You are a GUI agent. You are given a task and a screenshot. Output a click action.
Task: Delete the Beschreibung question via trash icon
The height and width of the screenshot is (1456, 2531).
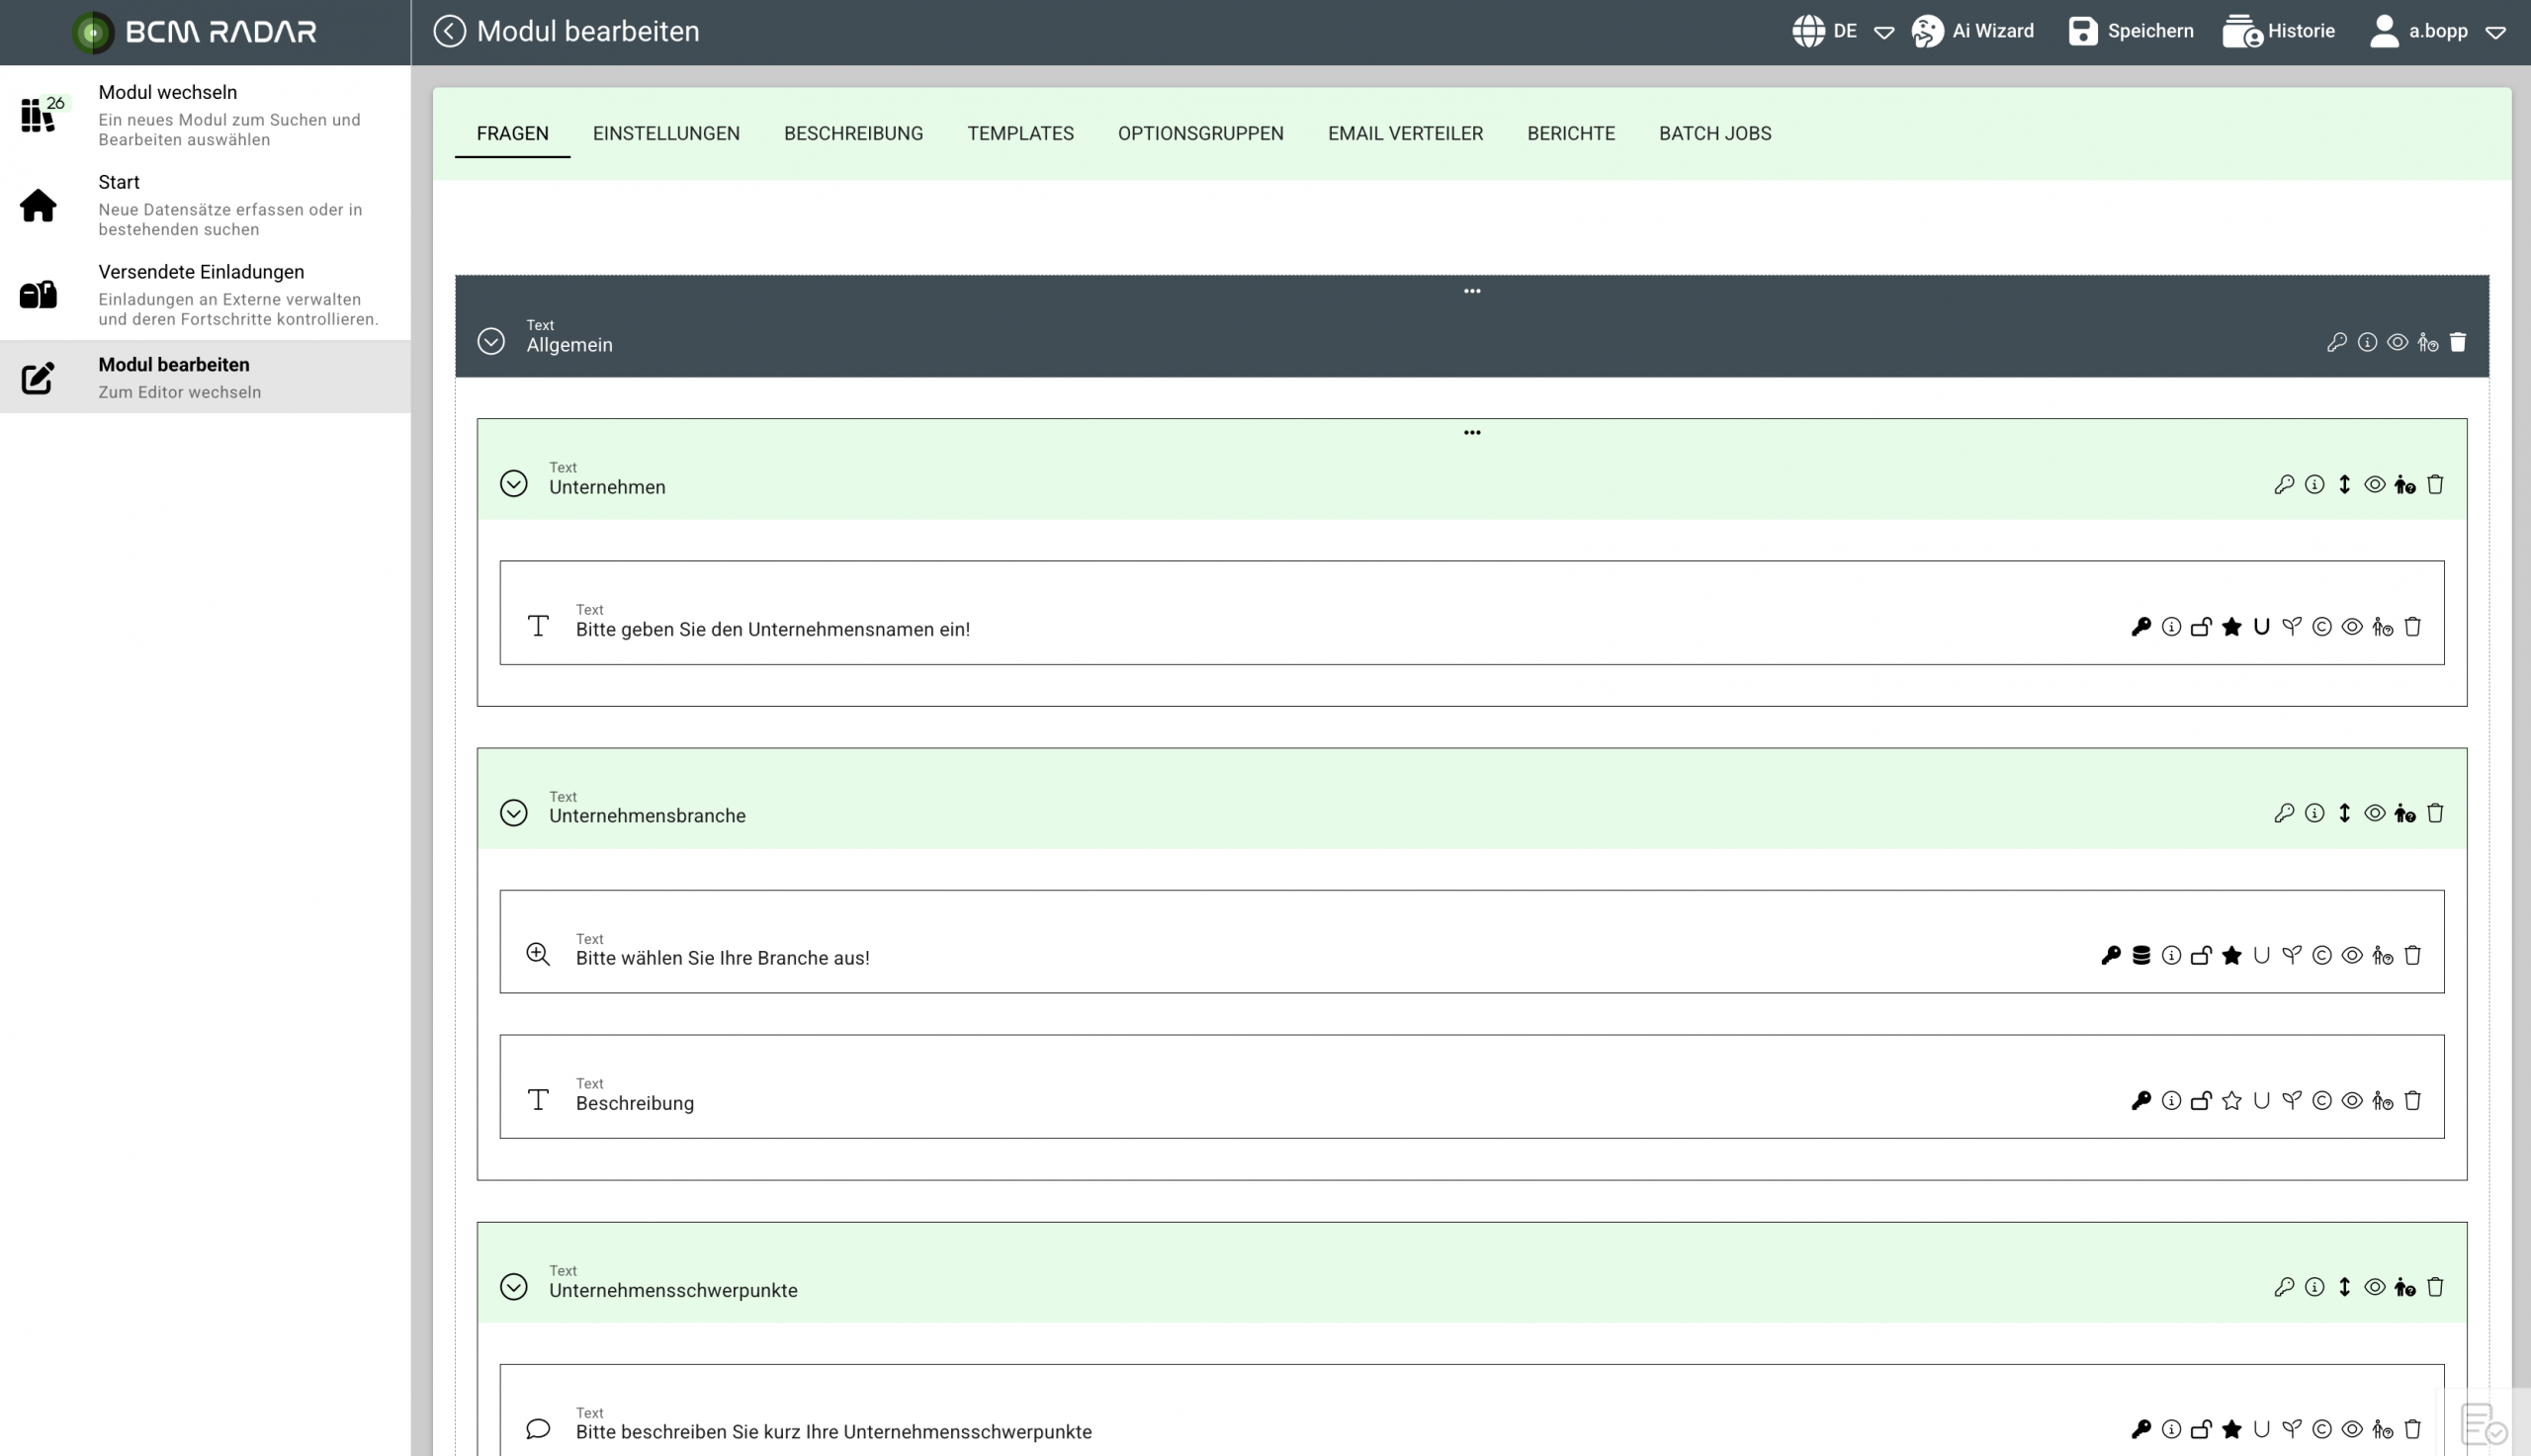[2412, 1101]
